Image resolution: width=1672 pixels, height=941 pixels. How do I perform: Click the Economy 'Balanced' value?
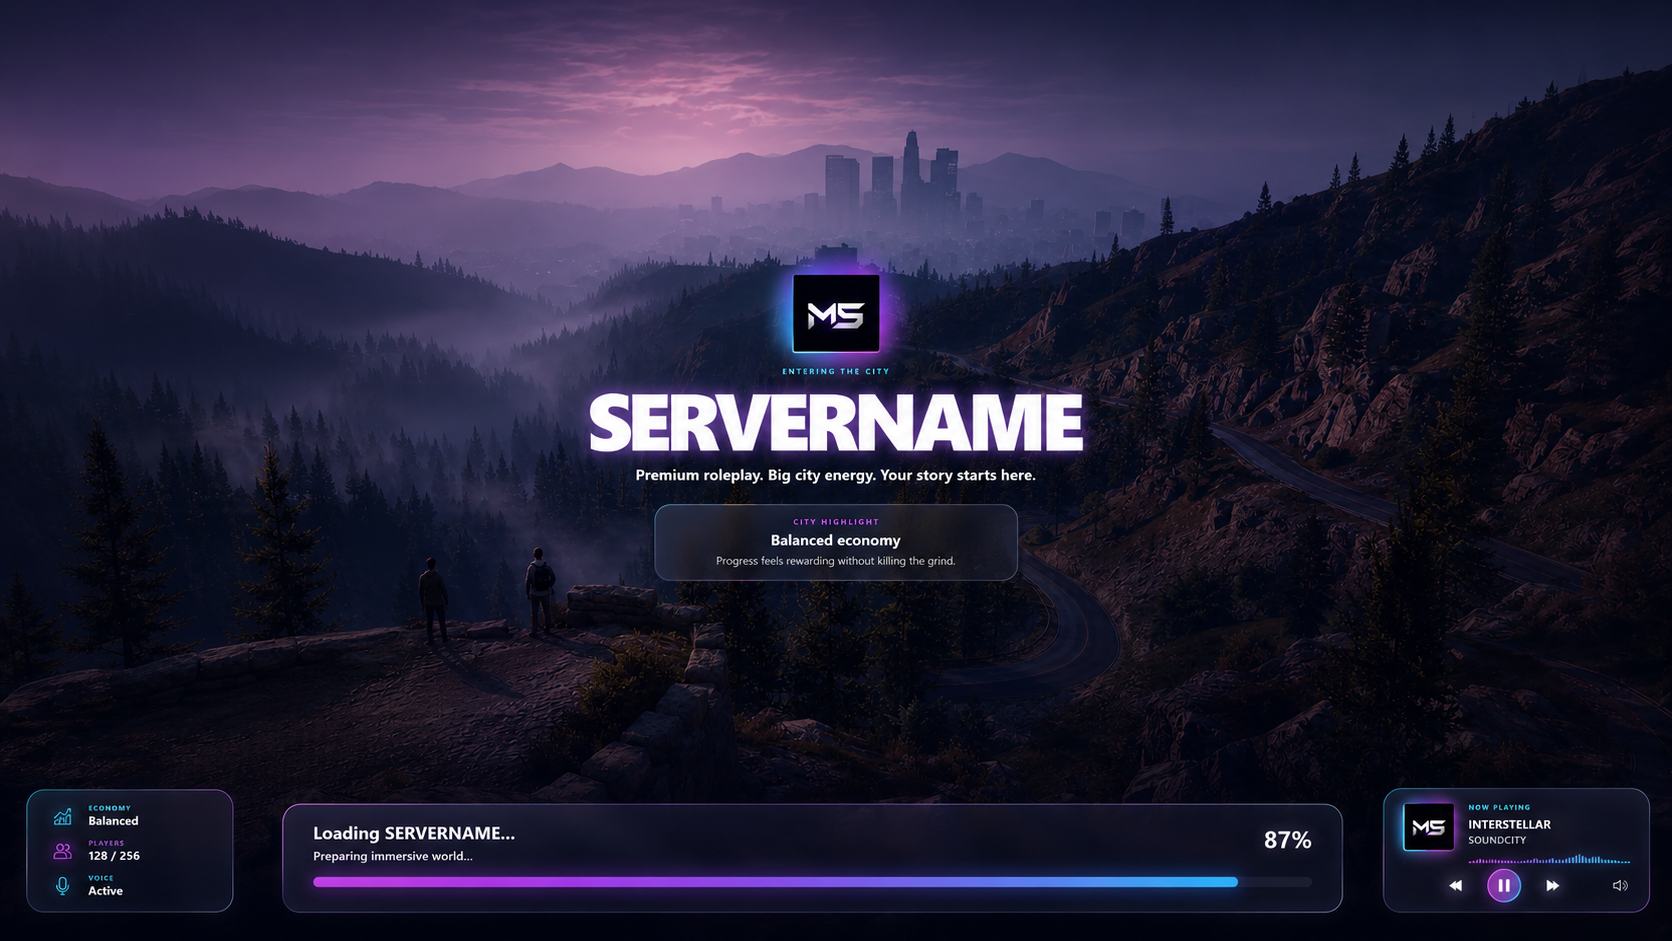113,821
